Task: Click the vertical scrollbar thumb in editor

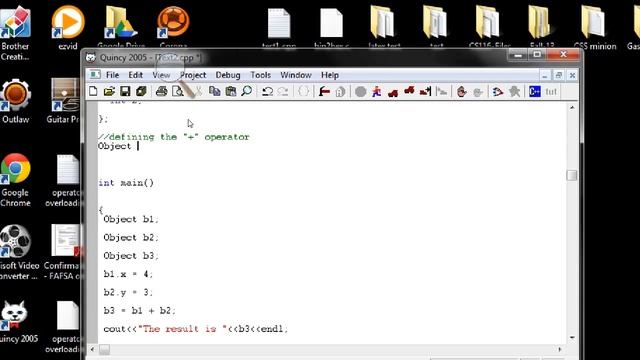Action: click(572, 175)
